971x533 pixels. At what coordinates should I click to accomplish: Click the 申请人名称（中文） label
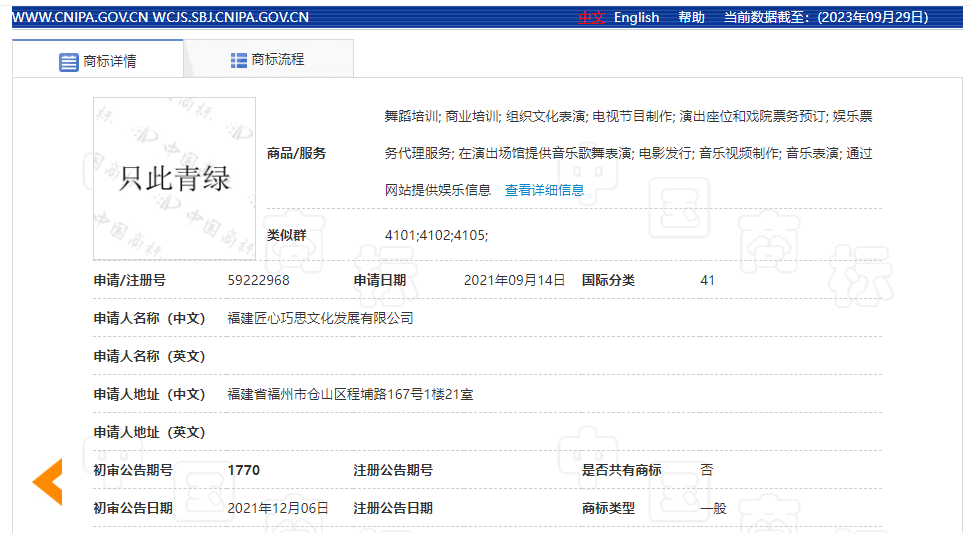[149, 318]
